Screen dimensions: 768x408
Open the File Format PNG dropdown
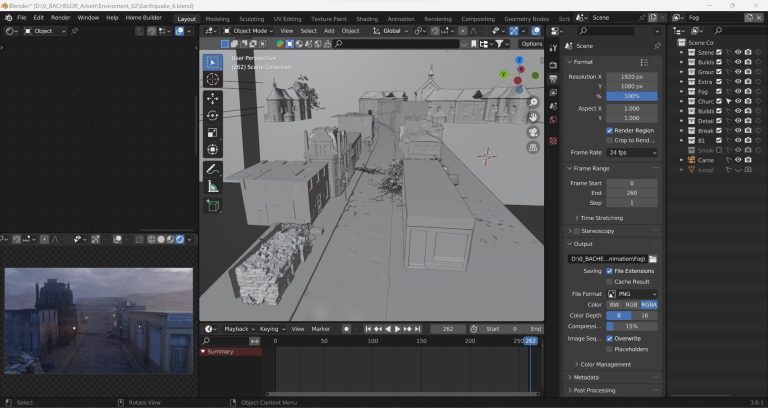(632, 294)
